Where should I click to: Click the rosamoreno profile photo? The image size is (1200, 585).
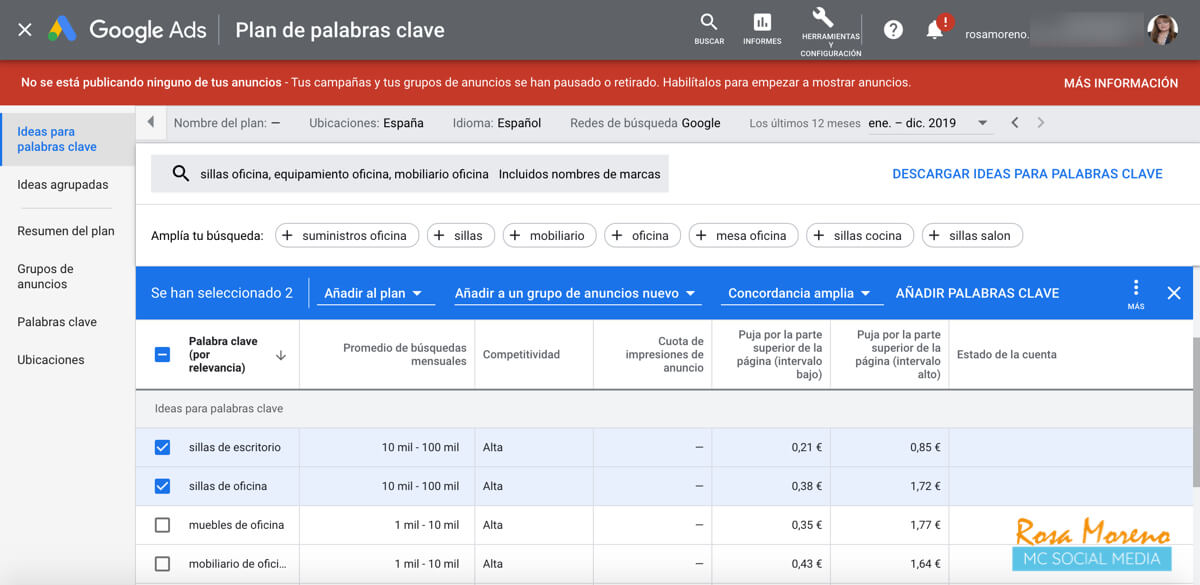point(1162,28)
